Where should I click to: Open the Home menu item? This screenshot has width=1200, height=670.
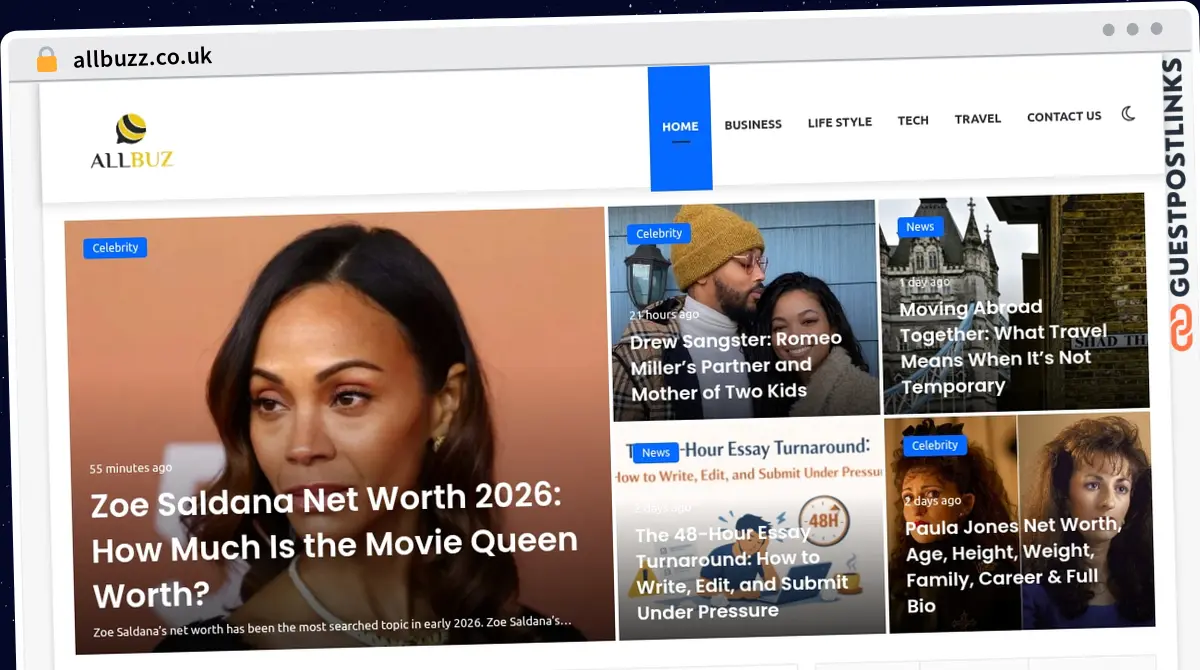[x=680, y=127]
